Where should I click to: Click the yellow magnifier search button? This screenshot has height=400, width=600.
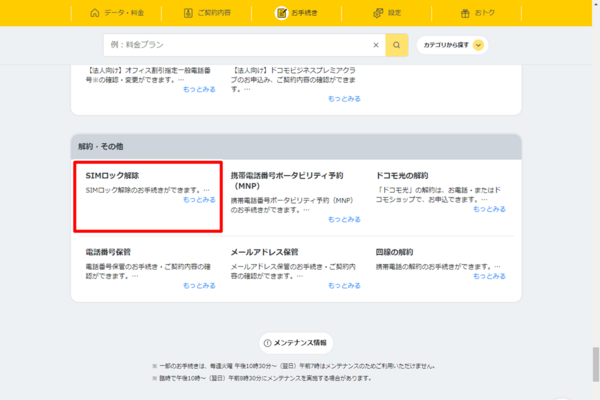[396, 45]
